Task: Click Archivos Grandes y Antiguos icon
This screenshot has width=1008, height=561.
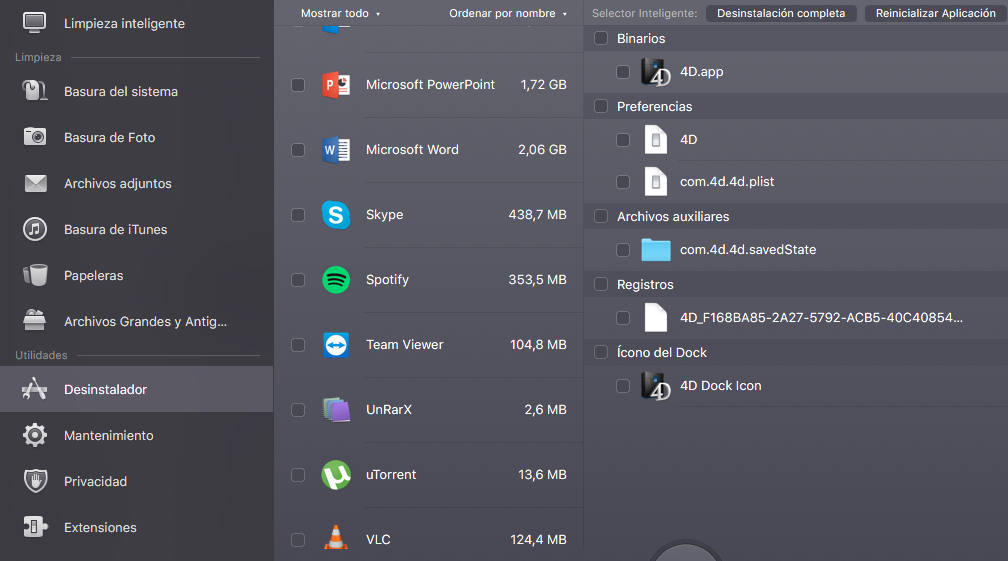Action: click(x=35, y=321)
